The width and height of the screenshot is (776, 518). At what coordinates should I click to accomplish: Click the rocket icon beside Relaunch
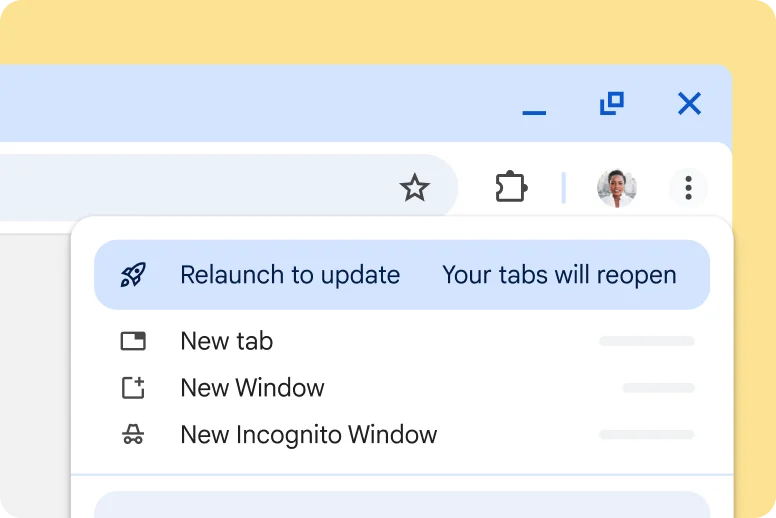pyautogui.click(x=133, y=275)
